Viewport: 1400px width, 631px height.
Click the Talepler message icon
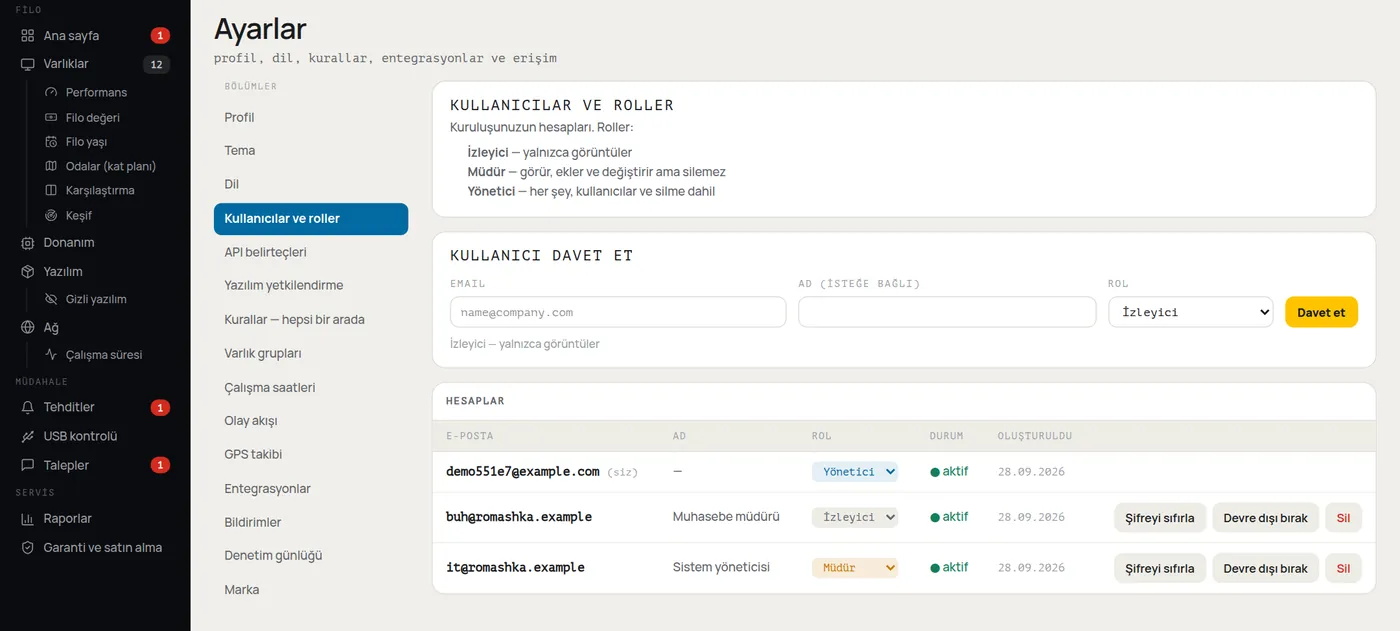27,465
